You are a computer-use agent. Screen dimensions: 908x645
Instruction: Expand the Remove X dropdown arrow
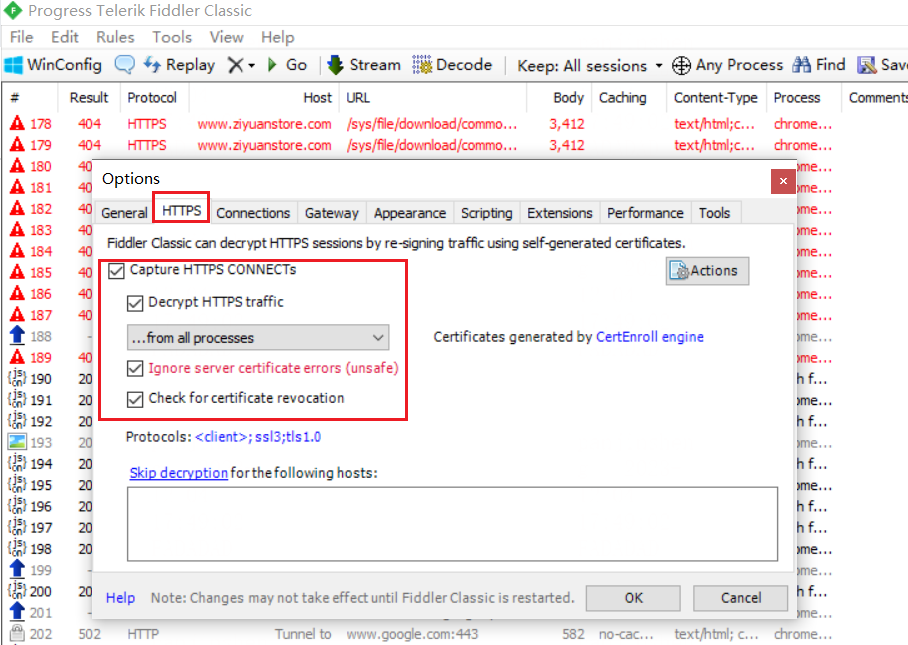tap(251, 65)
